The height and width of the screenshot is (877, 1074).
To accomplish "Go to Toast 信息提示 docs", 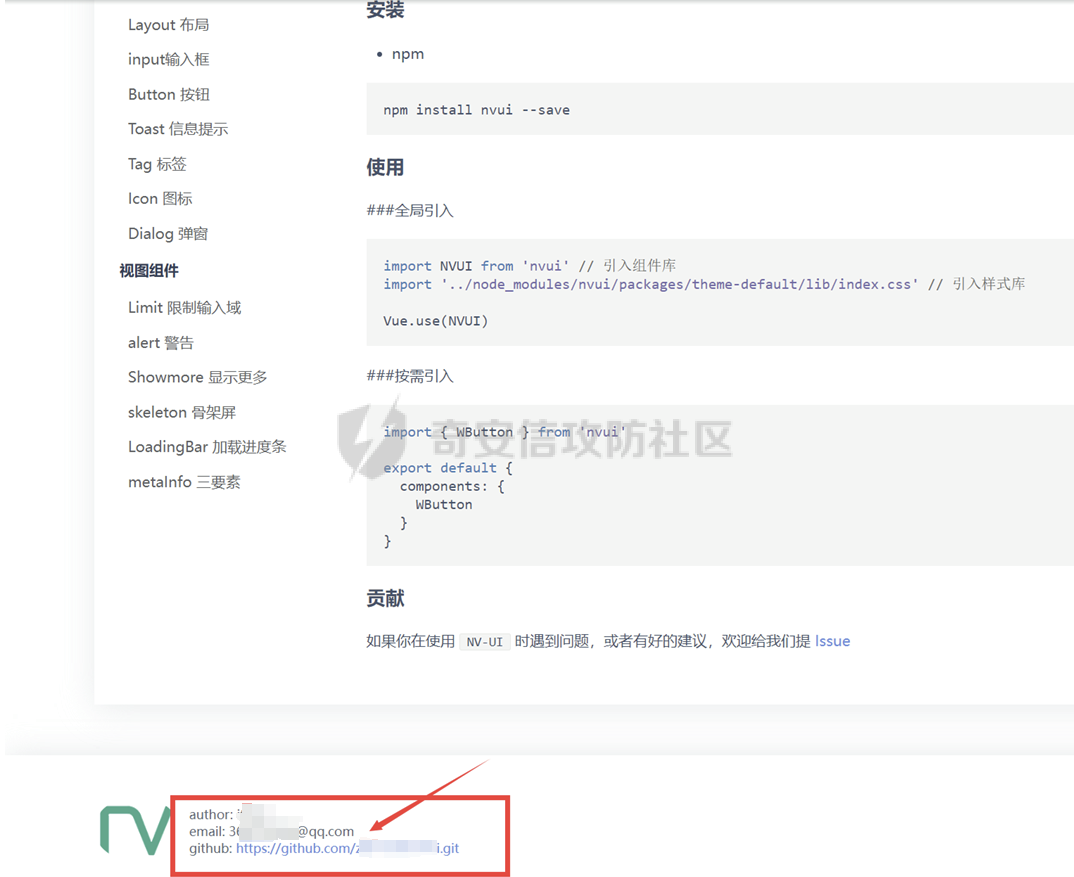I will click(x=178, y=129).
